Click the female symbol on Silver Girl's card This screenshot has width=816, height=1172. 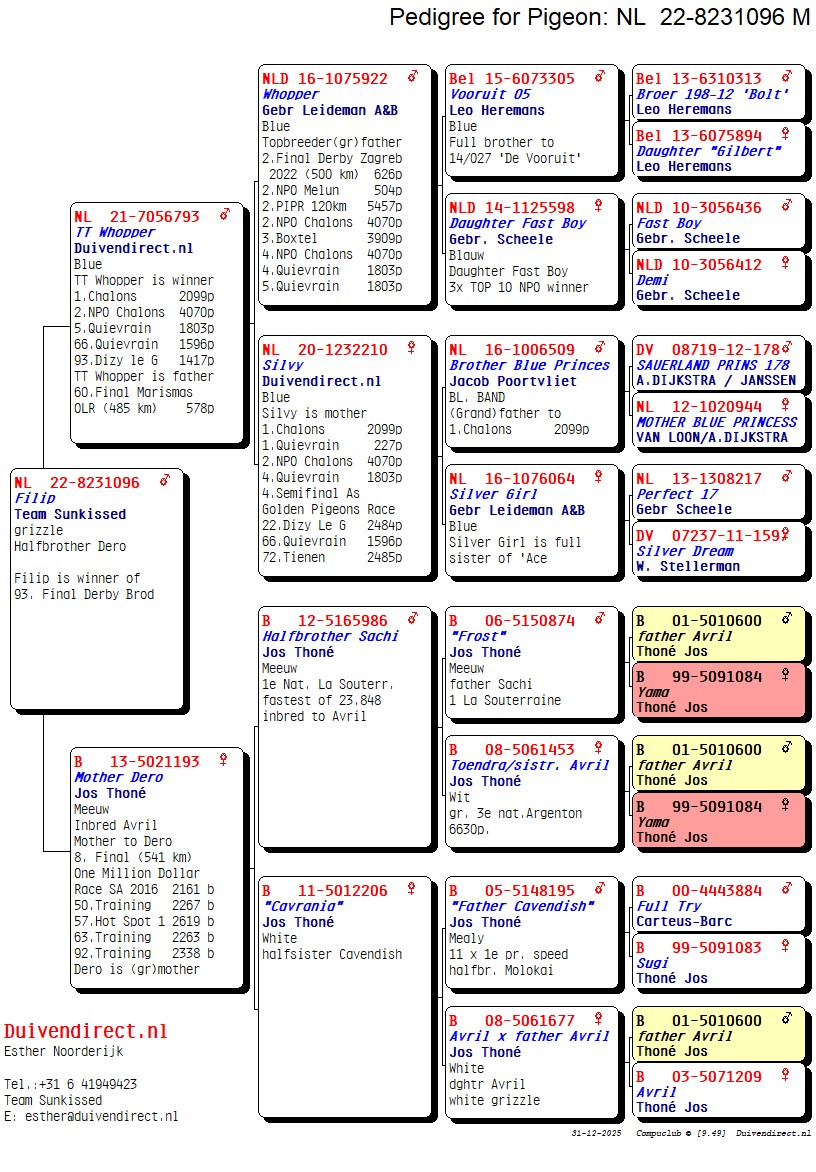(599, 479)
